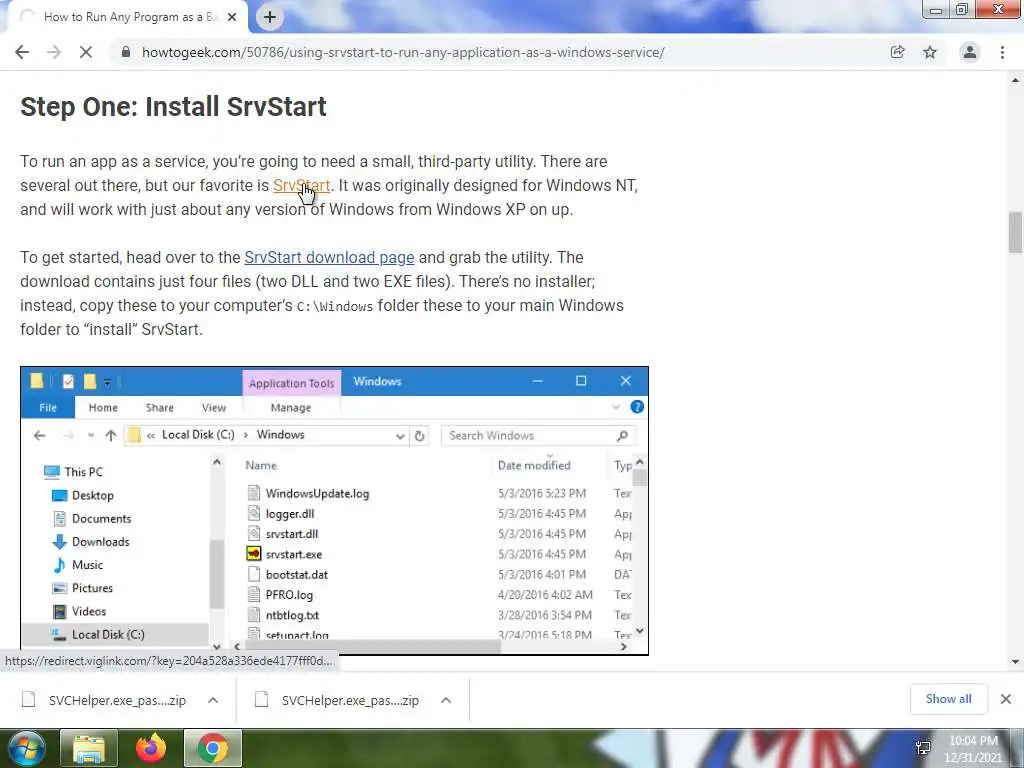Click the share page icon in the address bar

point(897,52)
